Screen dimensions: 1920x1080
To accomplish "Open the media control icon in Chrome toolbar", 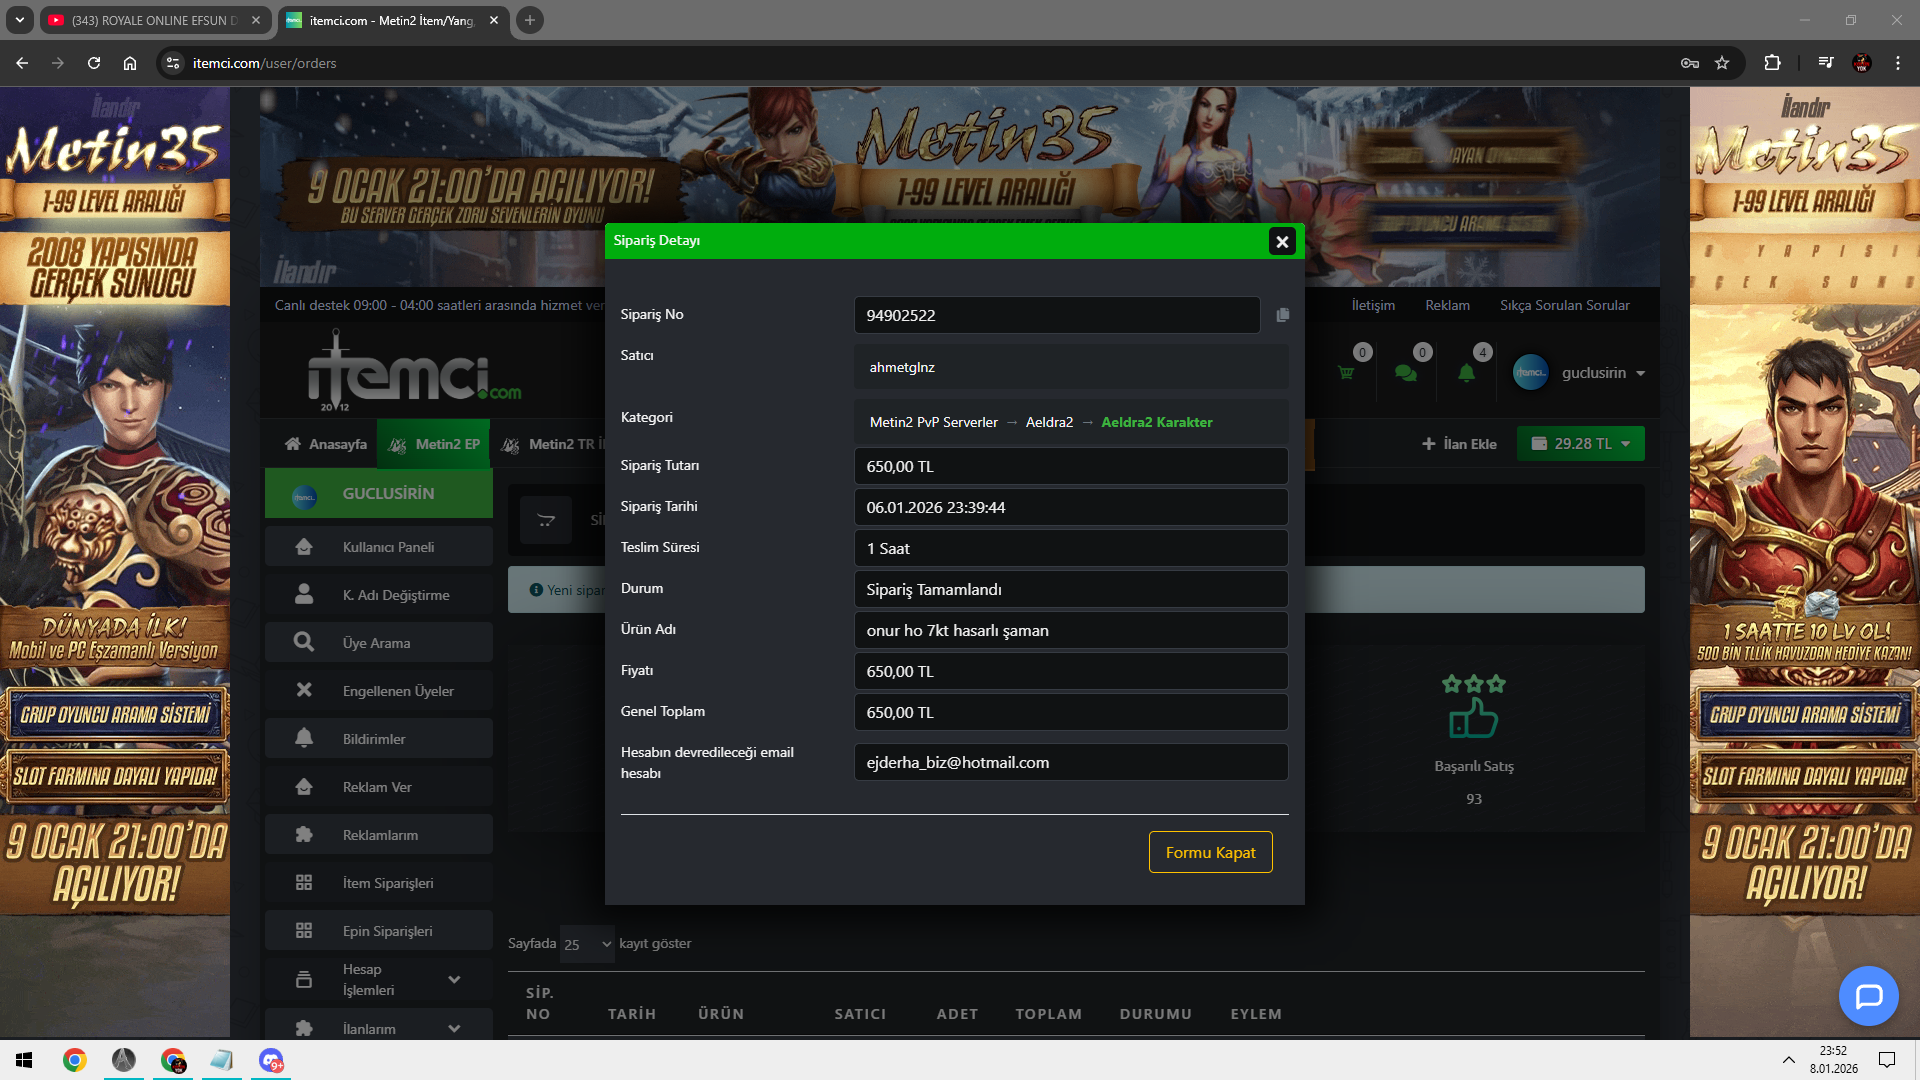I will click(1826, 63).
